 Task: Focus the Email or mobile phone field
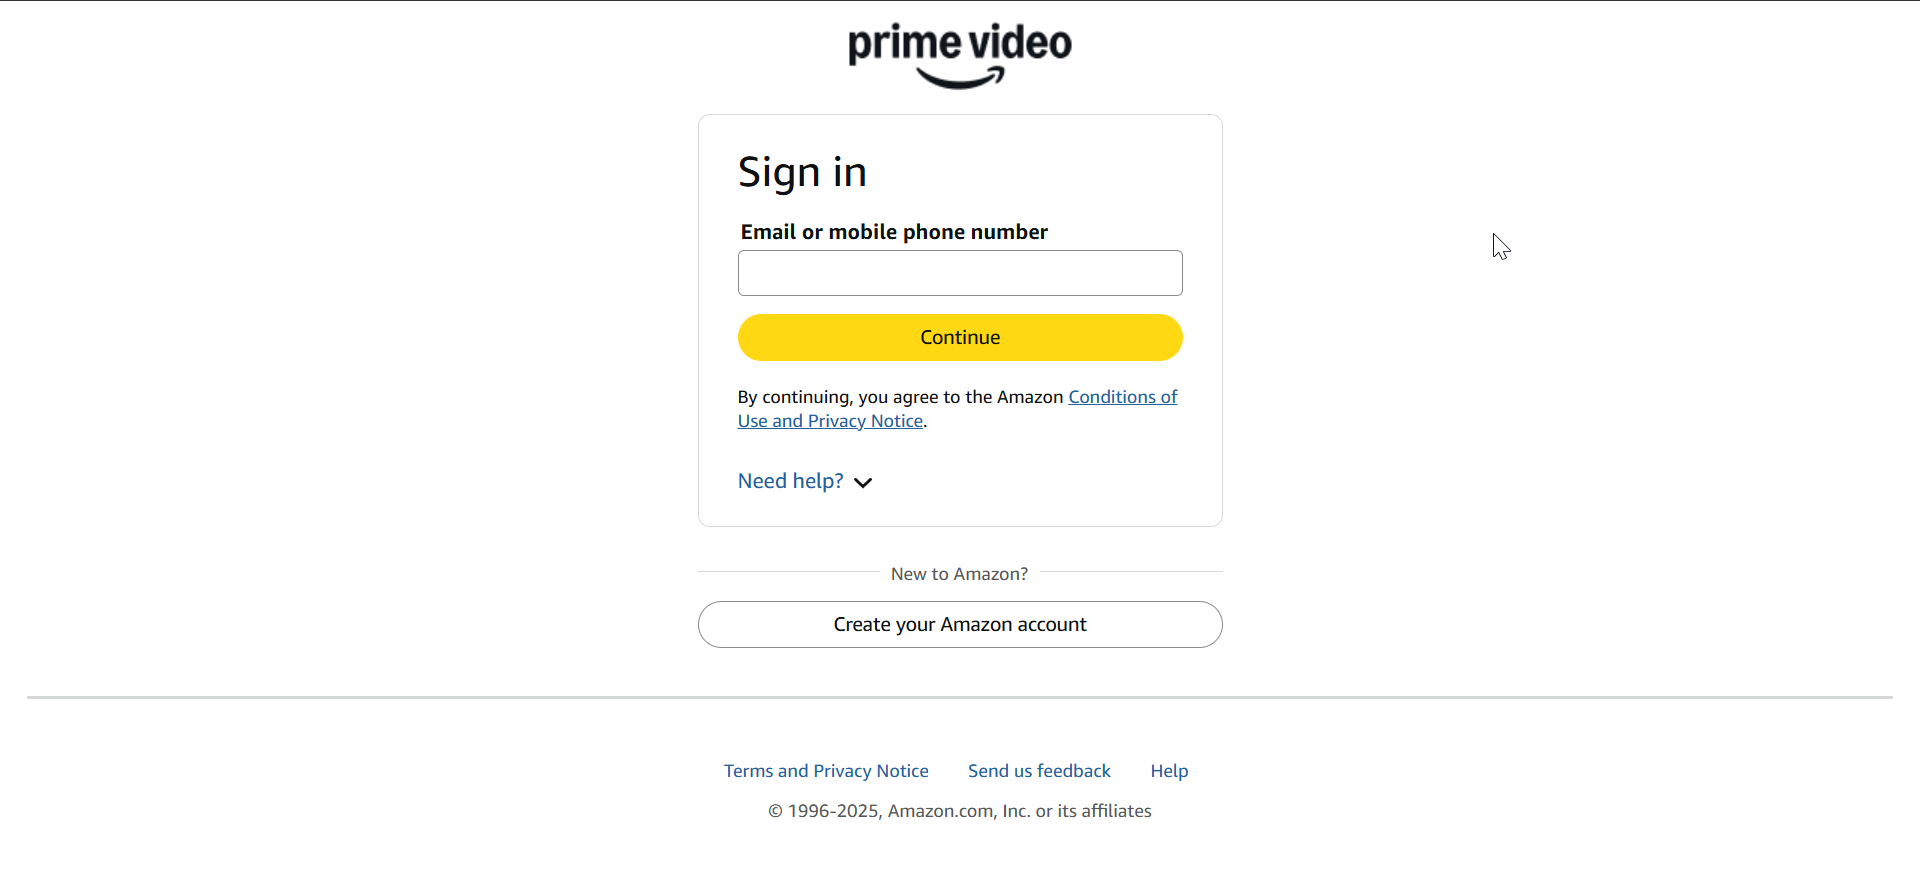tap(960, 273)
